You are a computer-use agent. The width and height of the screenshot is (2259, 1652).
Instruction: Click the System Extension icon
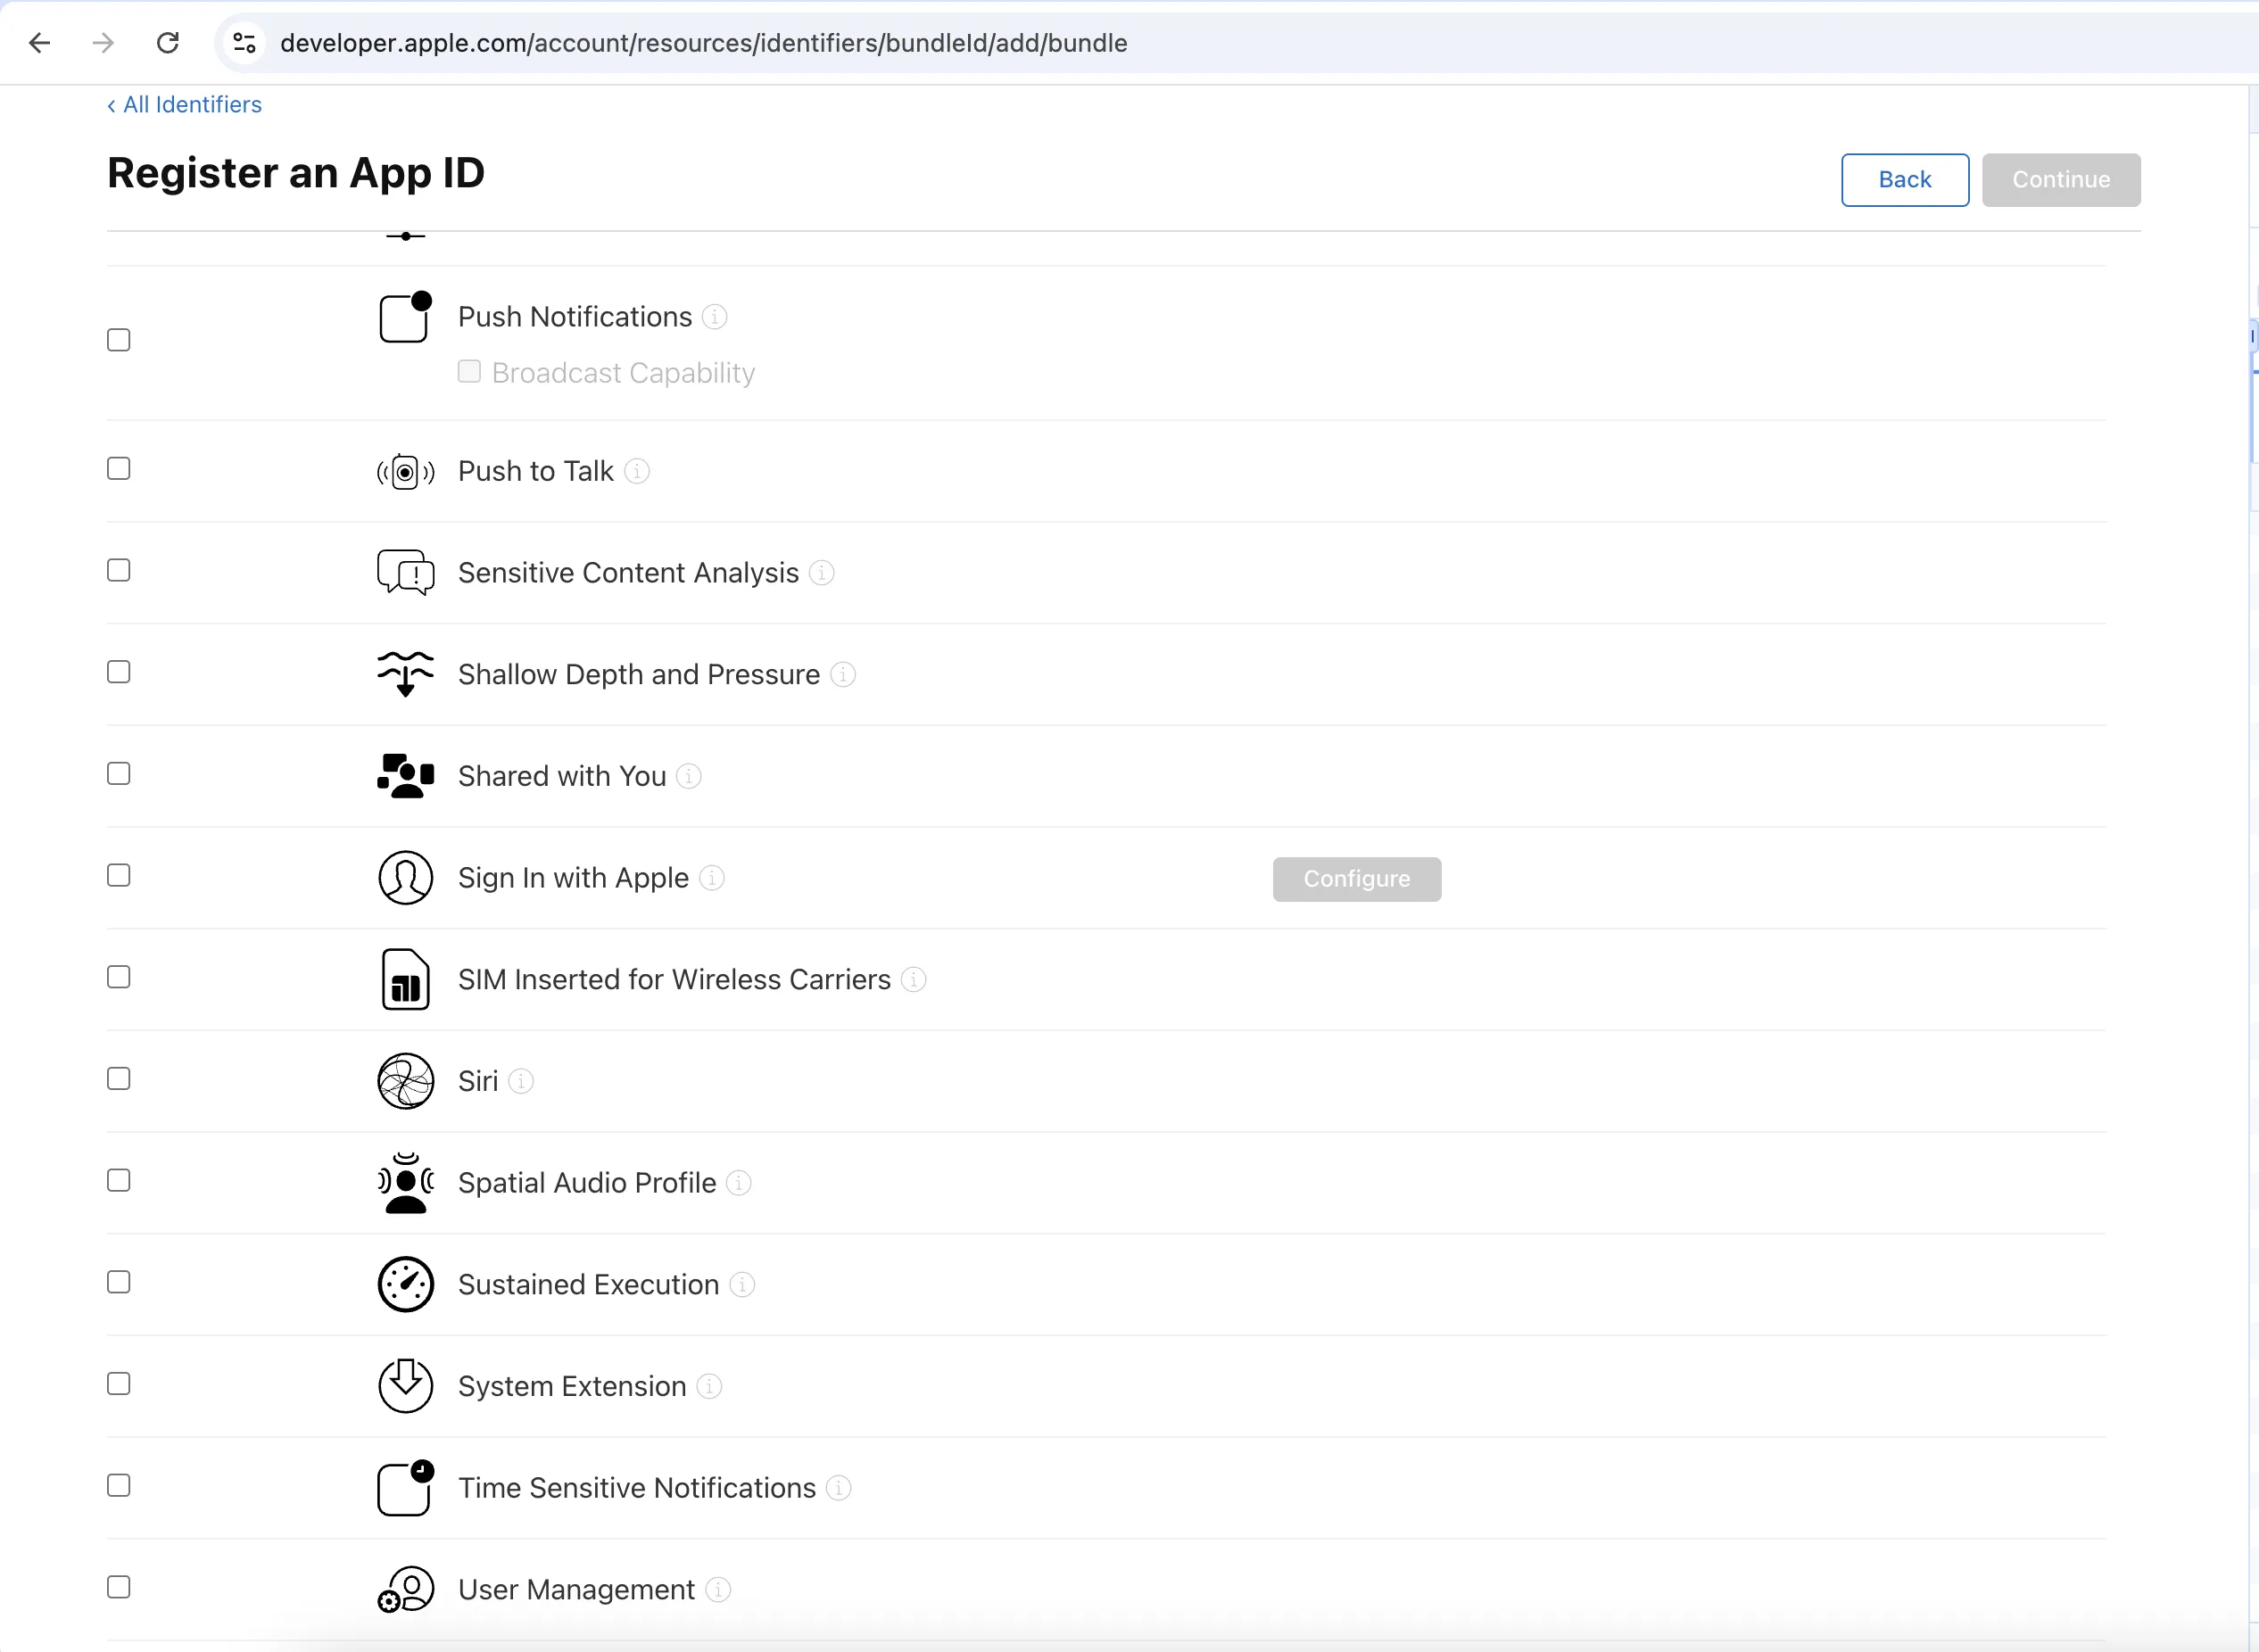405,1386
